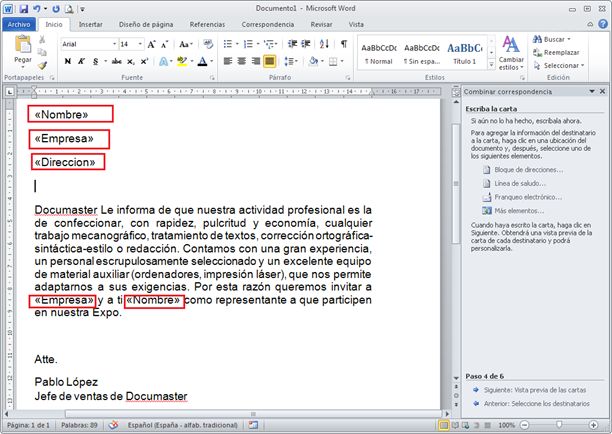Image resolution: width=612 pixels, height=434 pixels.
Task: Increase paragraph indent
Action: pyautogui.click(x=306, y=44)
